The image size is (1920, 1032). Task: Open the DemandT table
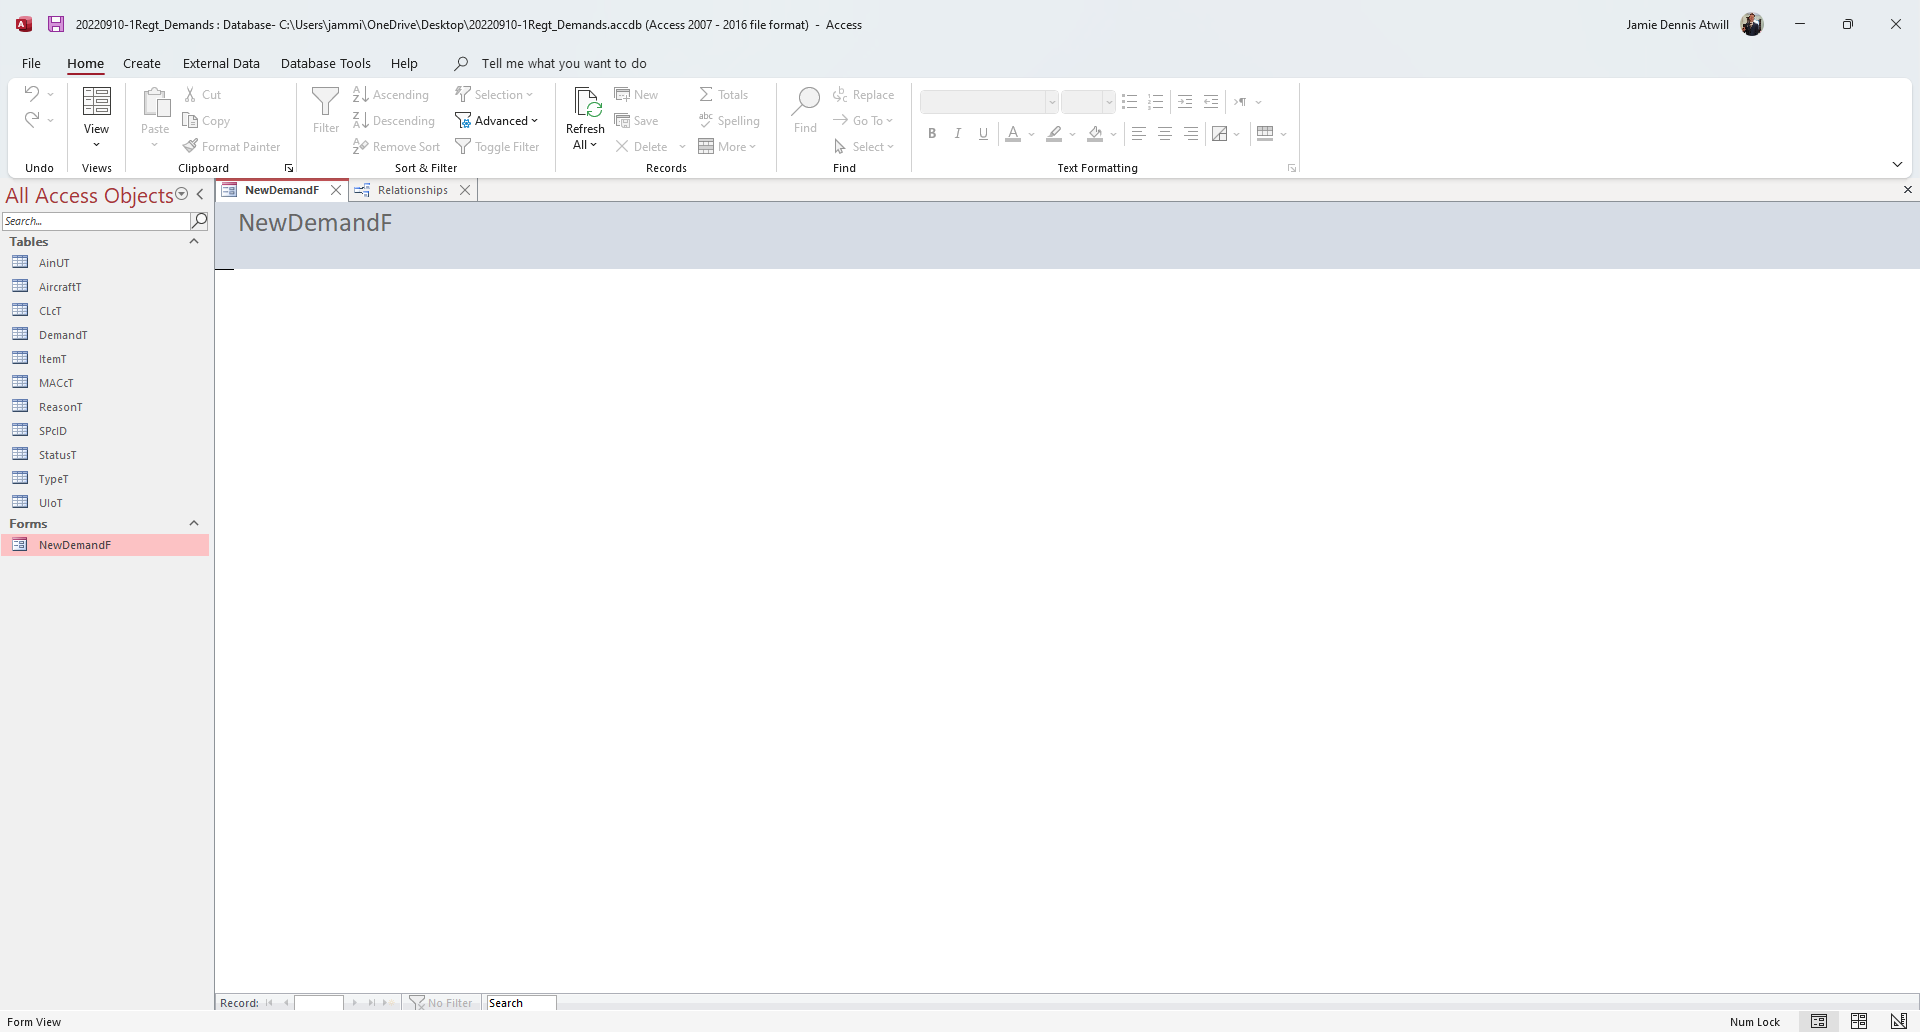(x=63, y=335)
